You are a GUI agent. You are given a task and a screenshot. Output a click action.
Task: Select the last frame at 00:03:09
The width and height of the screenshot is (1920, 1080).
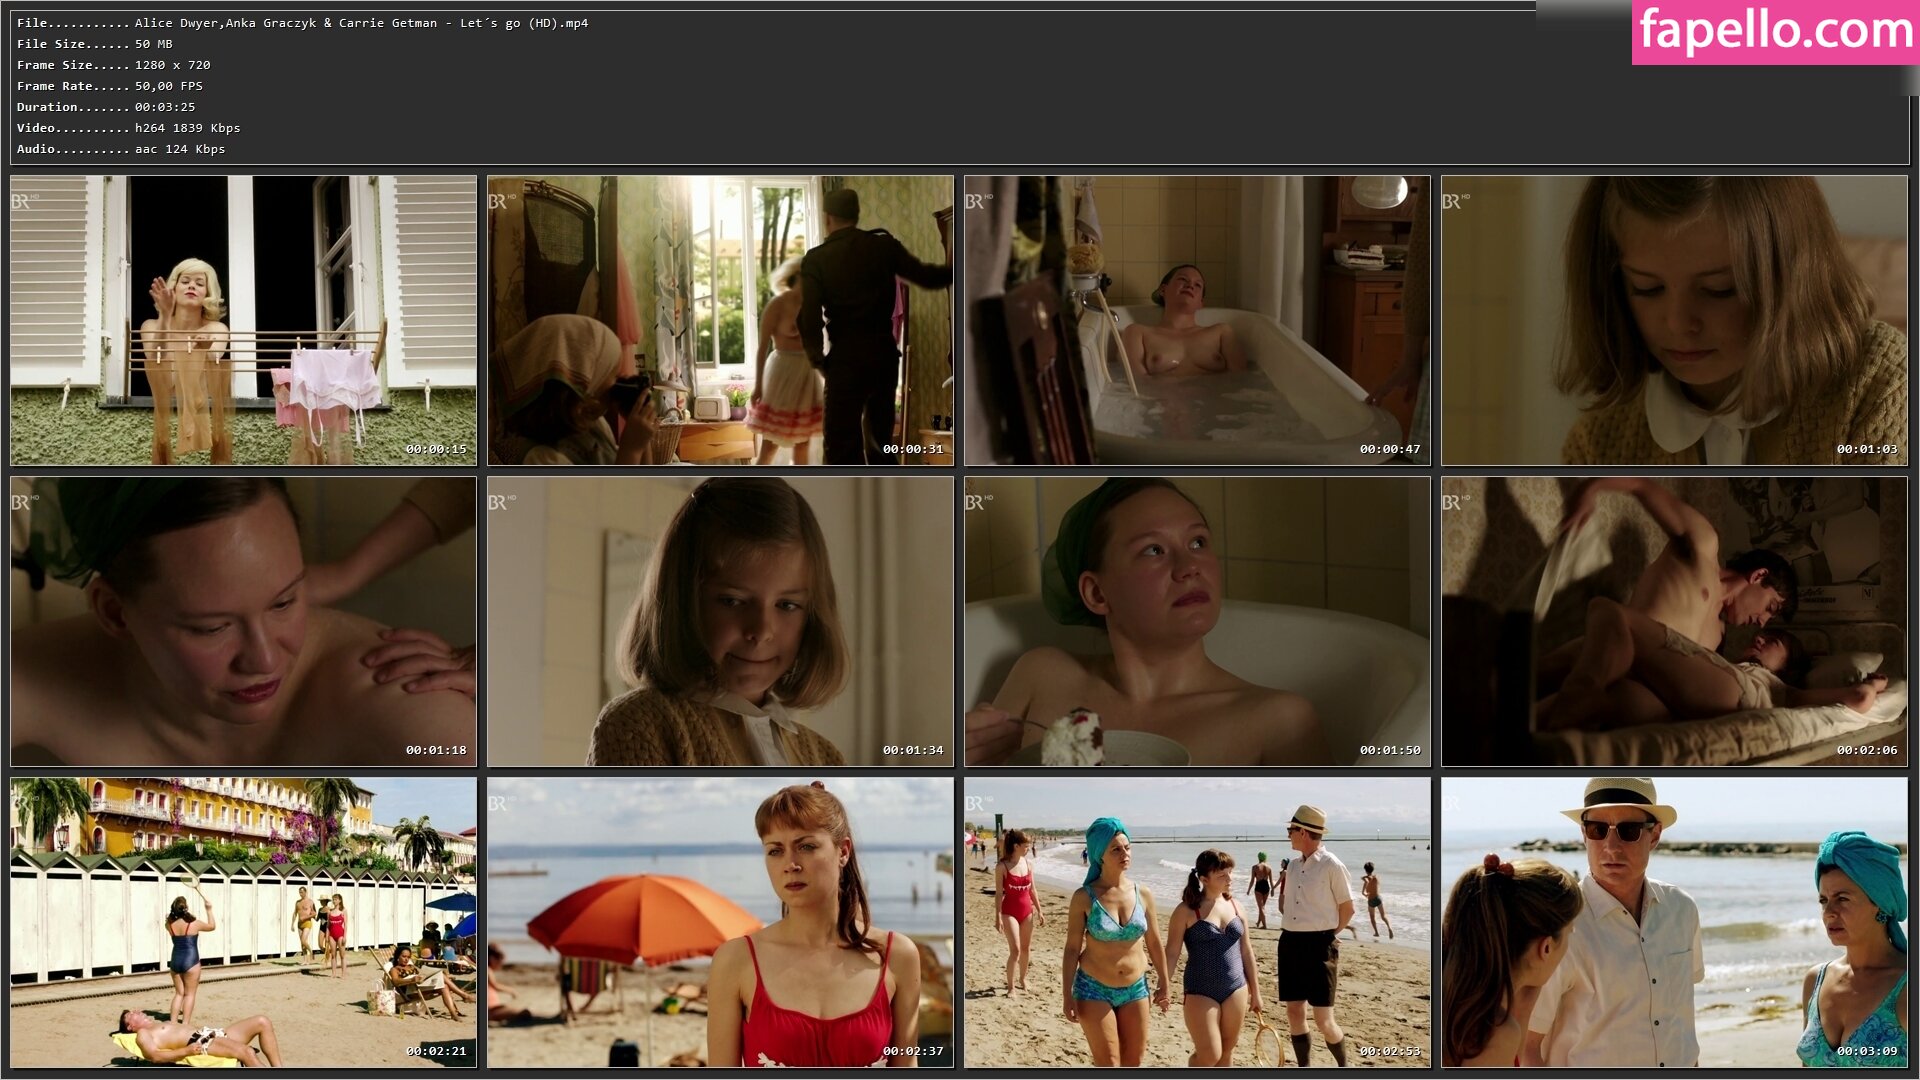click(1674, 922)
